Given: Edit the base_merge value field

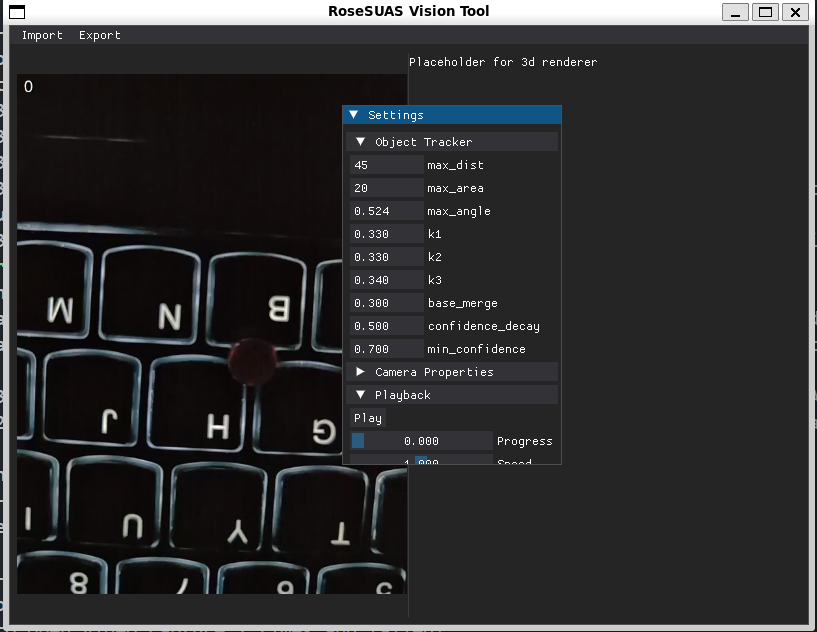Looking at the screenshot, I should [x=387, y=303].
